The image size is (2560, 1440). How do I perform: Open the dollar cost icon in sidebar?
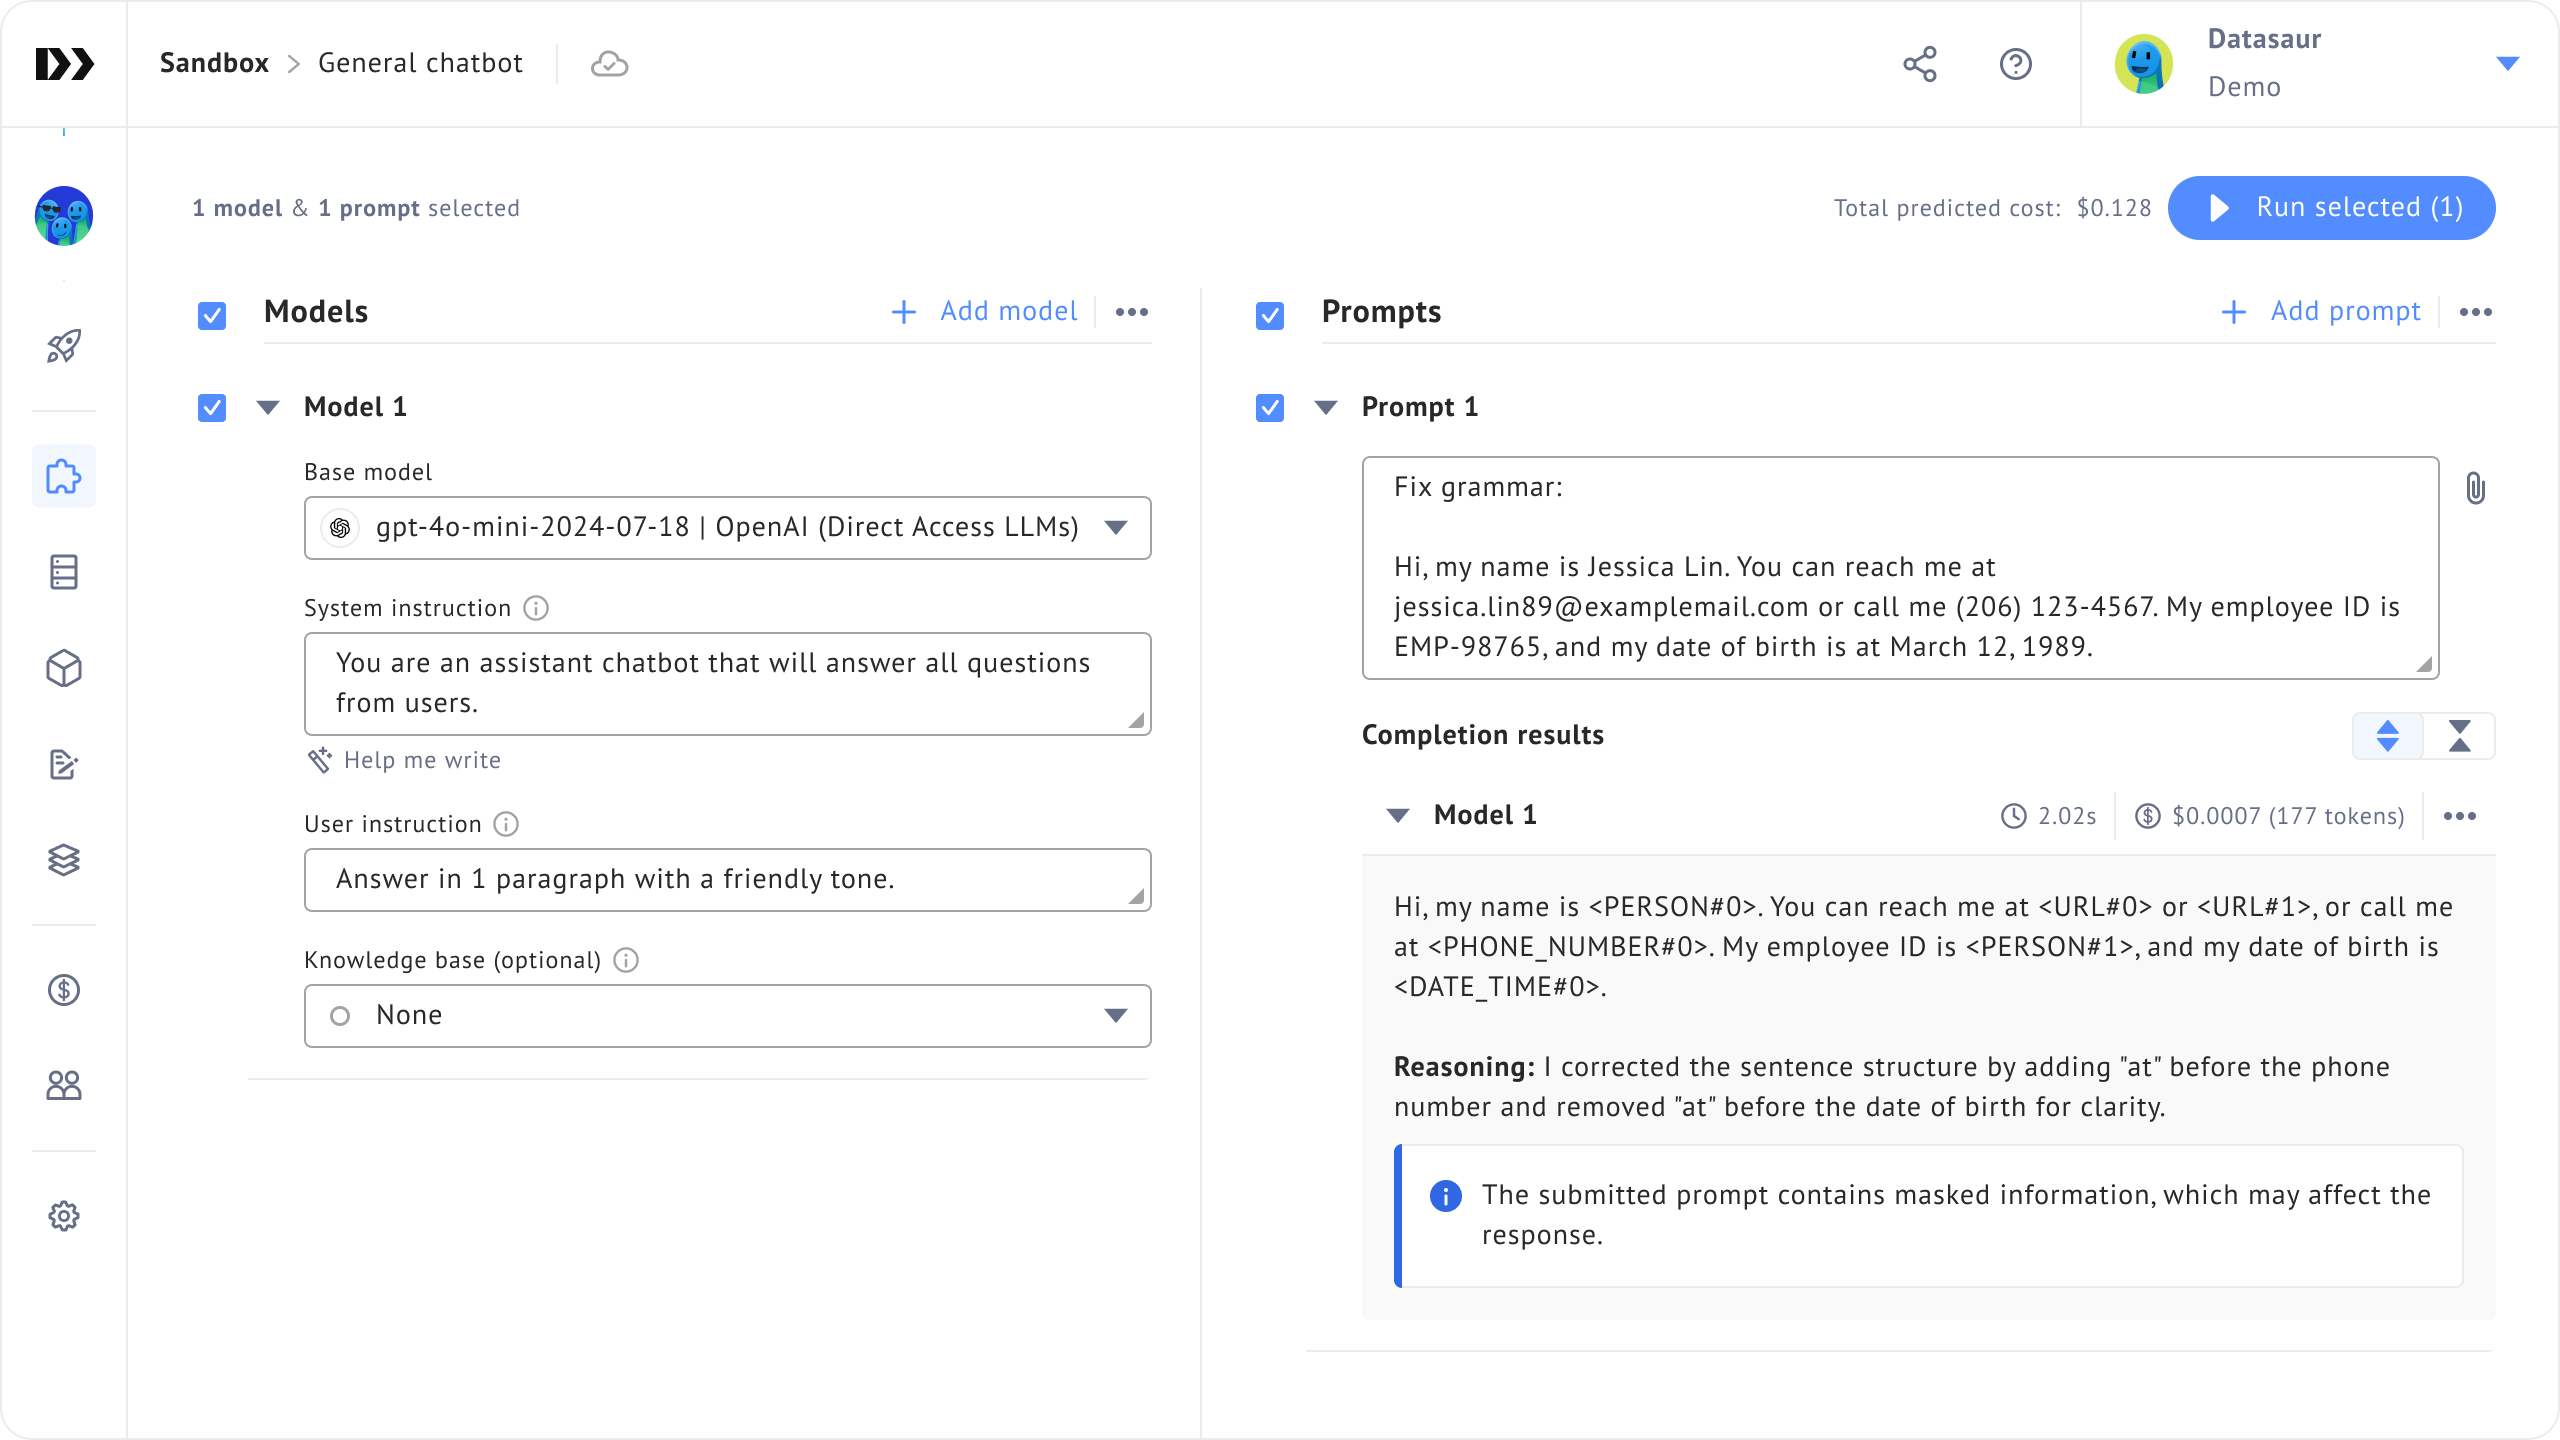click(64, 990)
